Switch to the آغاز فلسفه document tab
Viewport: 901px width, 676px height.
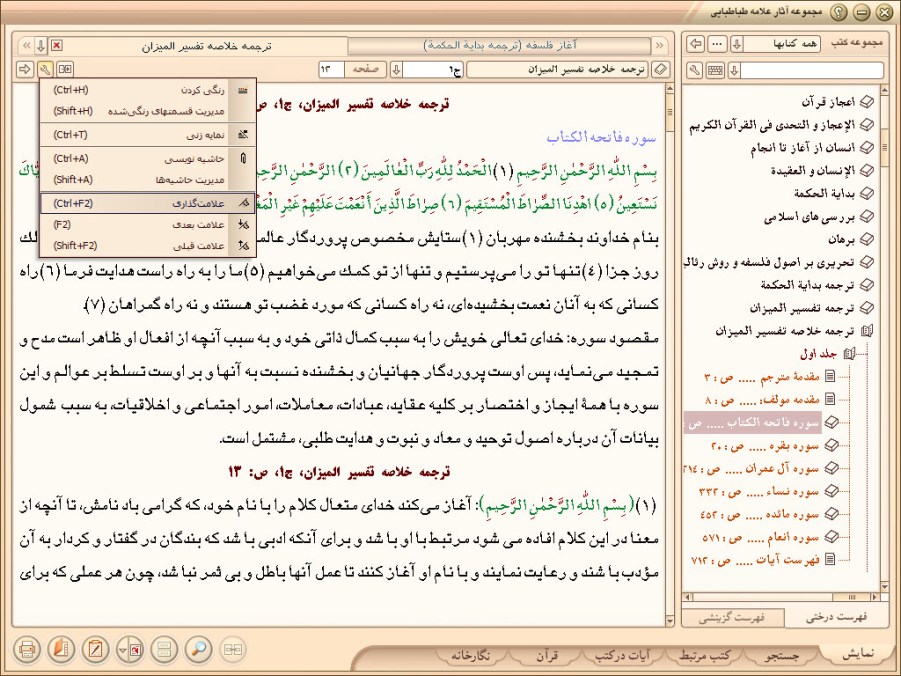coord(499,45)
